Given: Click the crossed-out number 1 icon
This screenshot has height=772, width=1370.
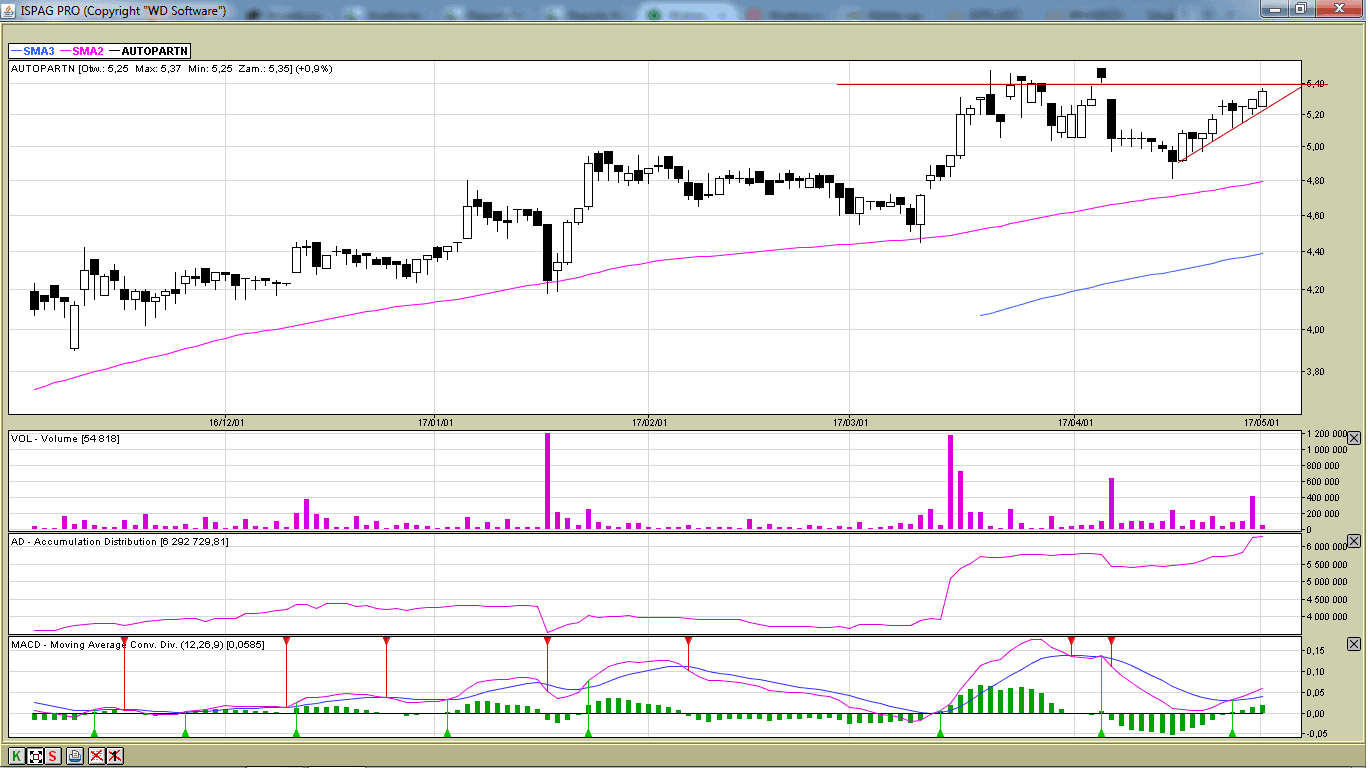Looking at the screenshot, I should click(115, 756).
